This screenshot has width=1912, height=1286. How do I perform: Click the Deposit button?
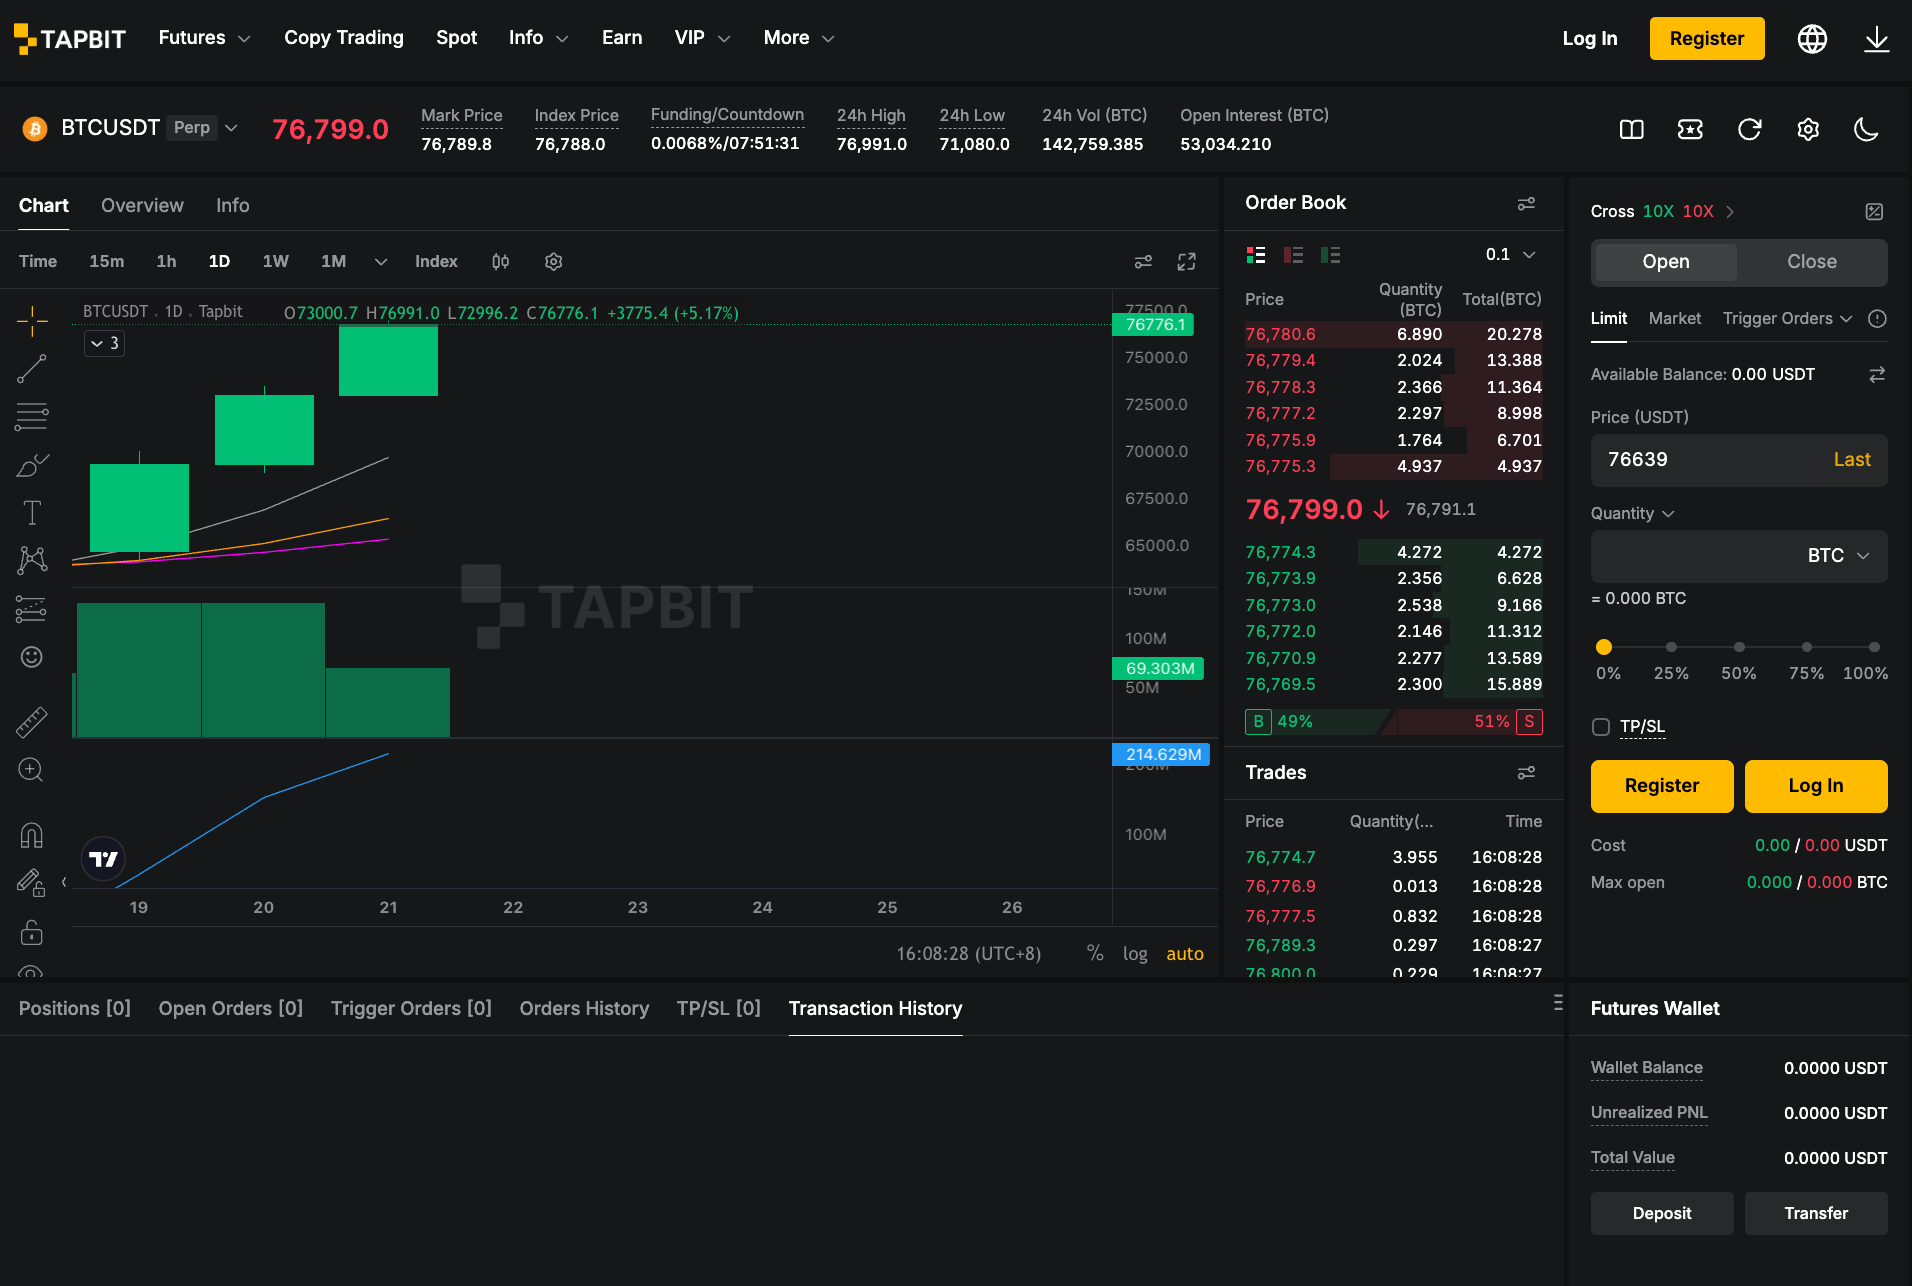click(1661, 1213)
